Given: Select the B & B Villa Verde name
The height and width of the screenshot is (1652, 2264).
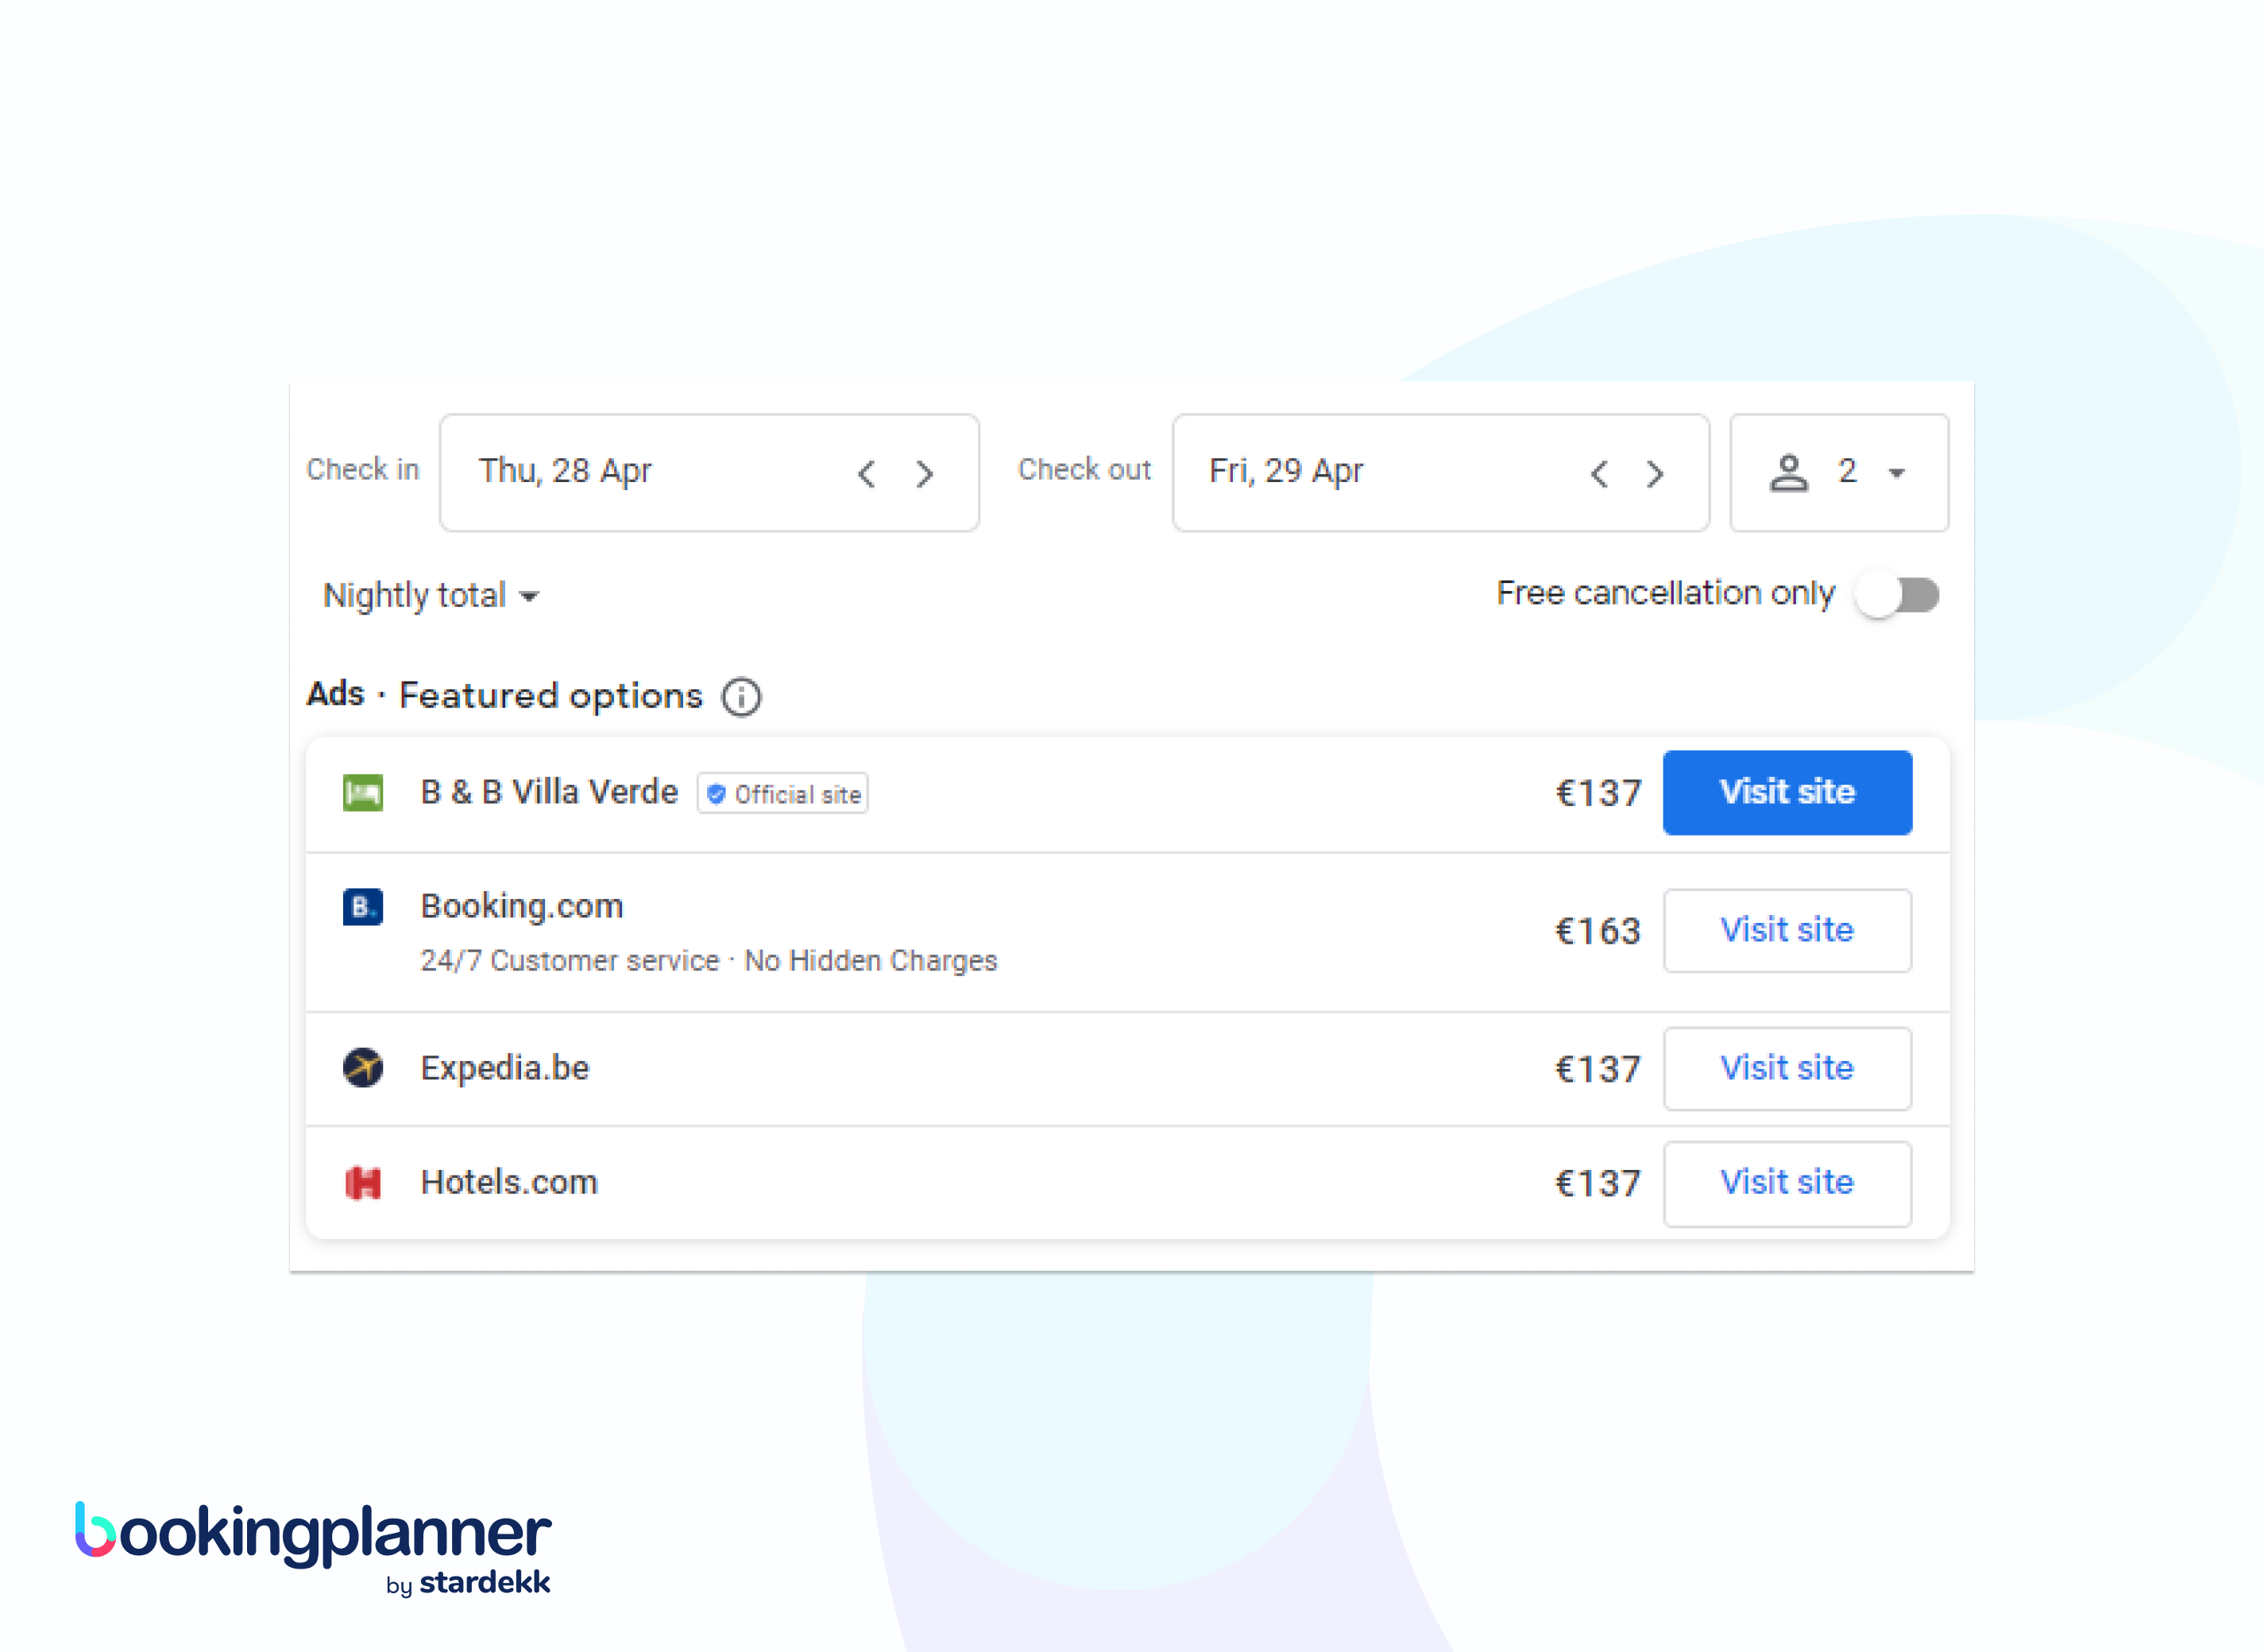Looking at the screenshot, I should [x=549, y=792].
